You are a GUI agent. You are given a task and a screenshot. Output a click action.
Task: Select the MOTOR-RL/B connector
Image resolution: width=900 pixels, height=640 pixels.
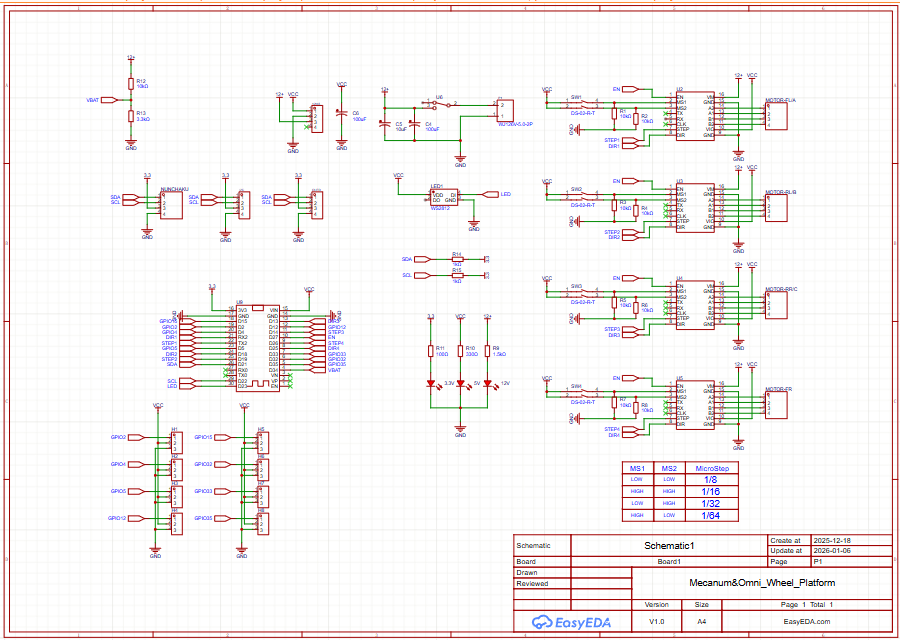tap(777, 208)
